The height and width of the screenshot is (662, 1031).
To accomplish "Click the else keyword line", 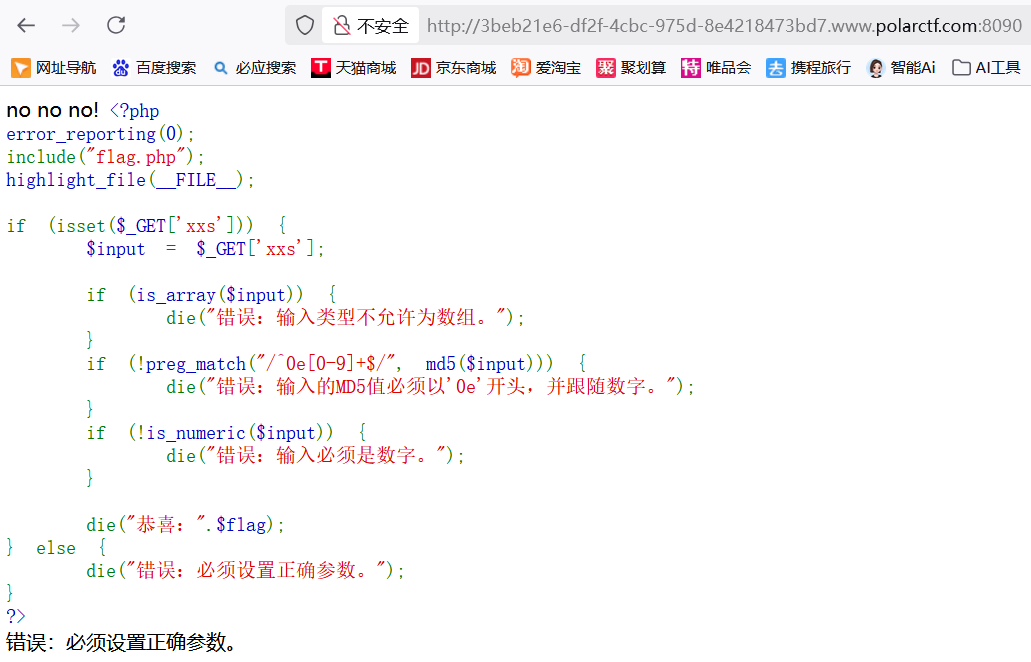I will [56, 548].
